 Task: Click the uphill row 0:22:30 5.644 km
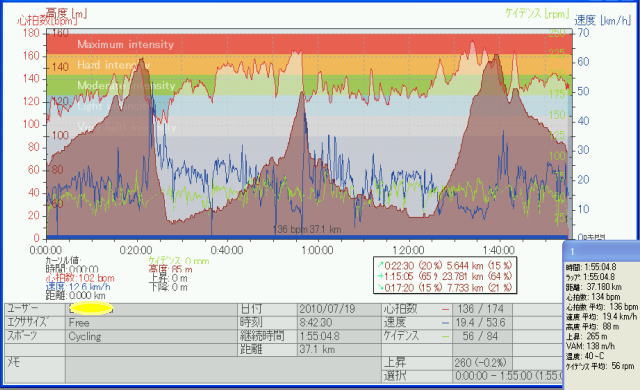tap(445, 266)
